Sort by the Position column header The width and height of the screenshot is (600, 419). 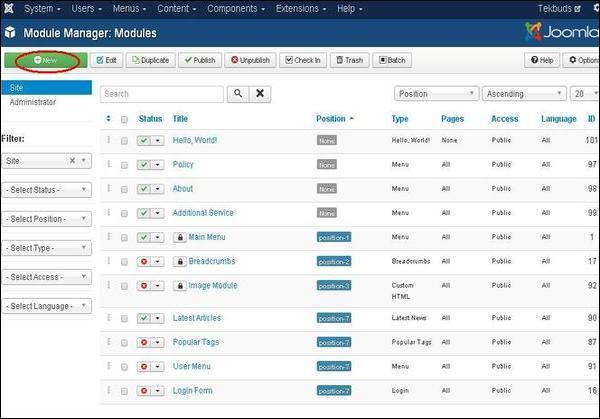click(335, 119)
